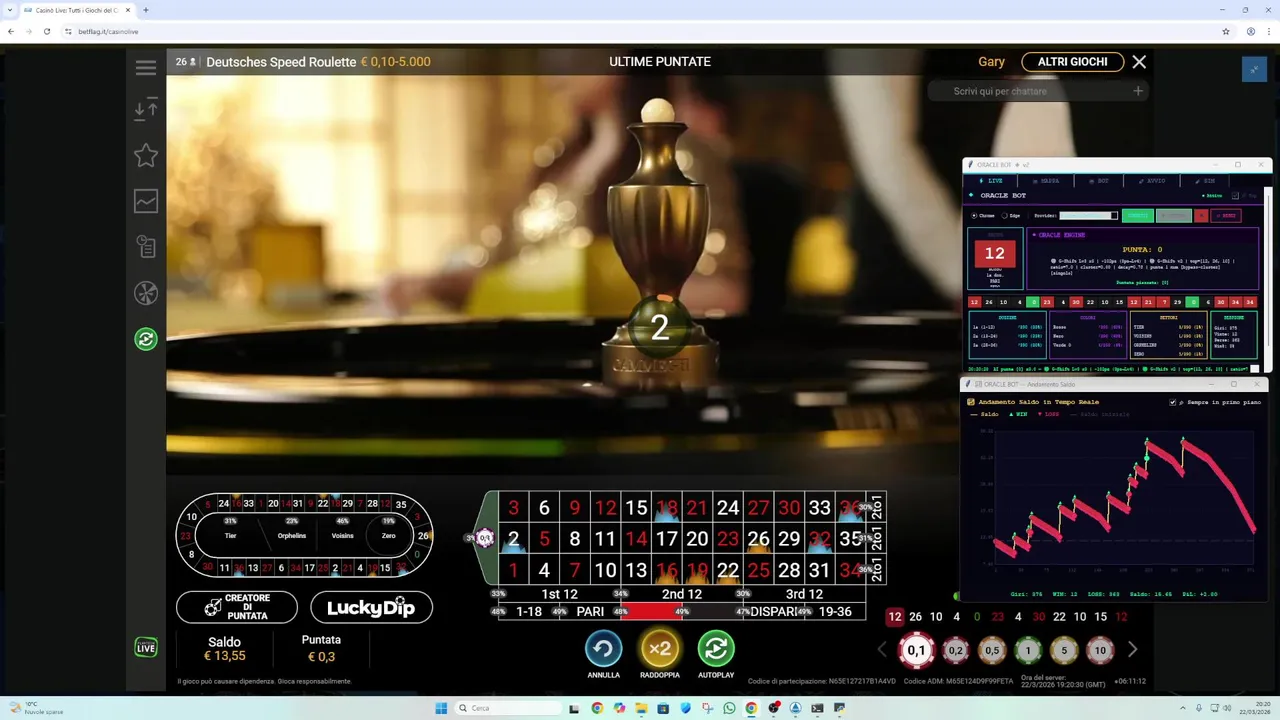Click the AUTOPLAY button
The width and height of the screenshot is (1280, 720).
pos(716,649)
